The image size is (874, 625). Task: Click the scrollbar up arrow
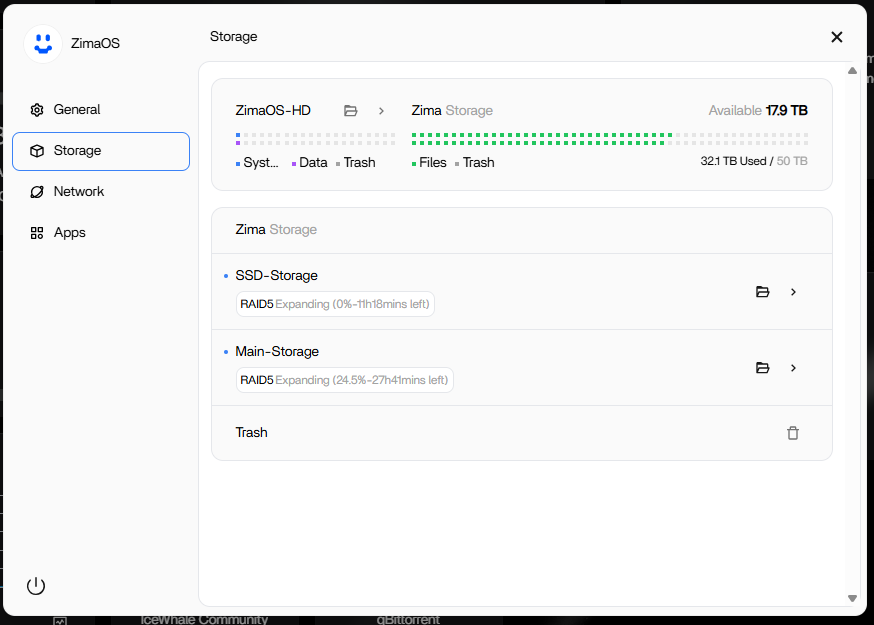(852, 71)
